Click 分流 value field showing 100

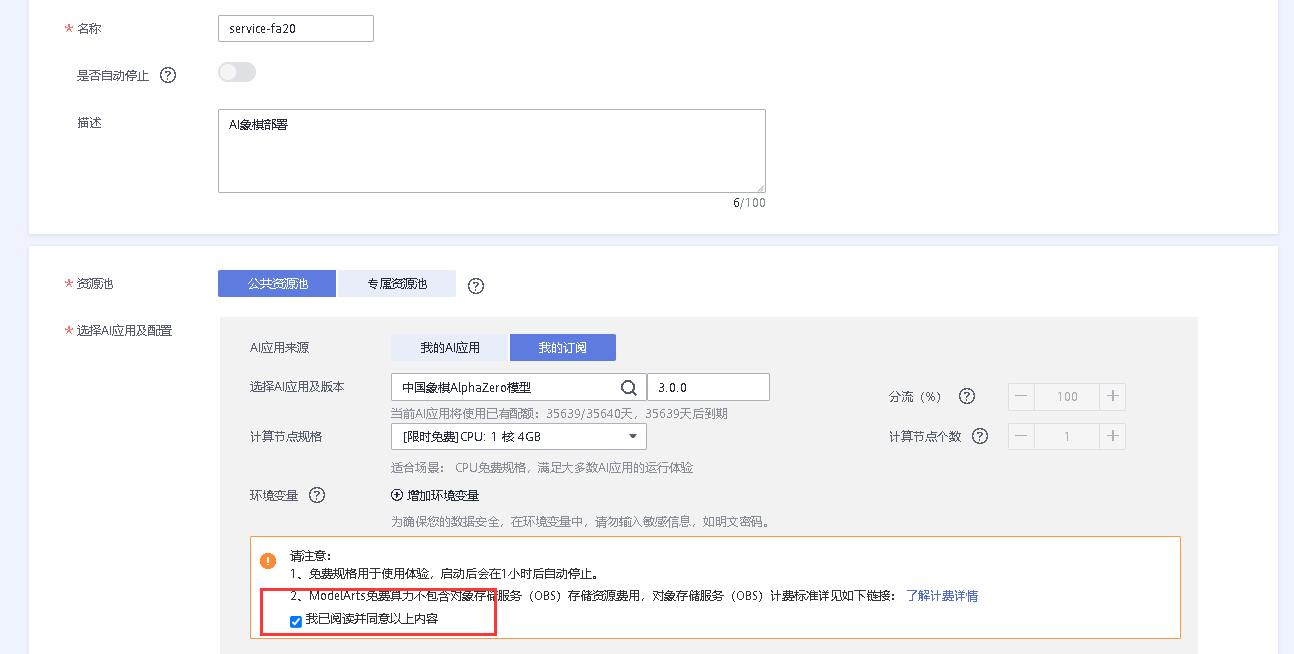pyautogui.click(x=1067, y=396)
